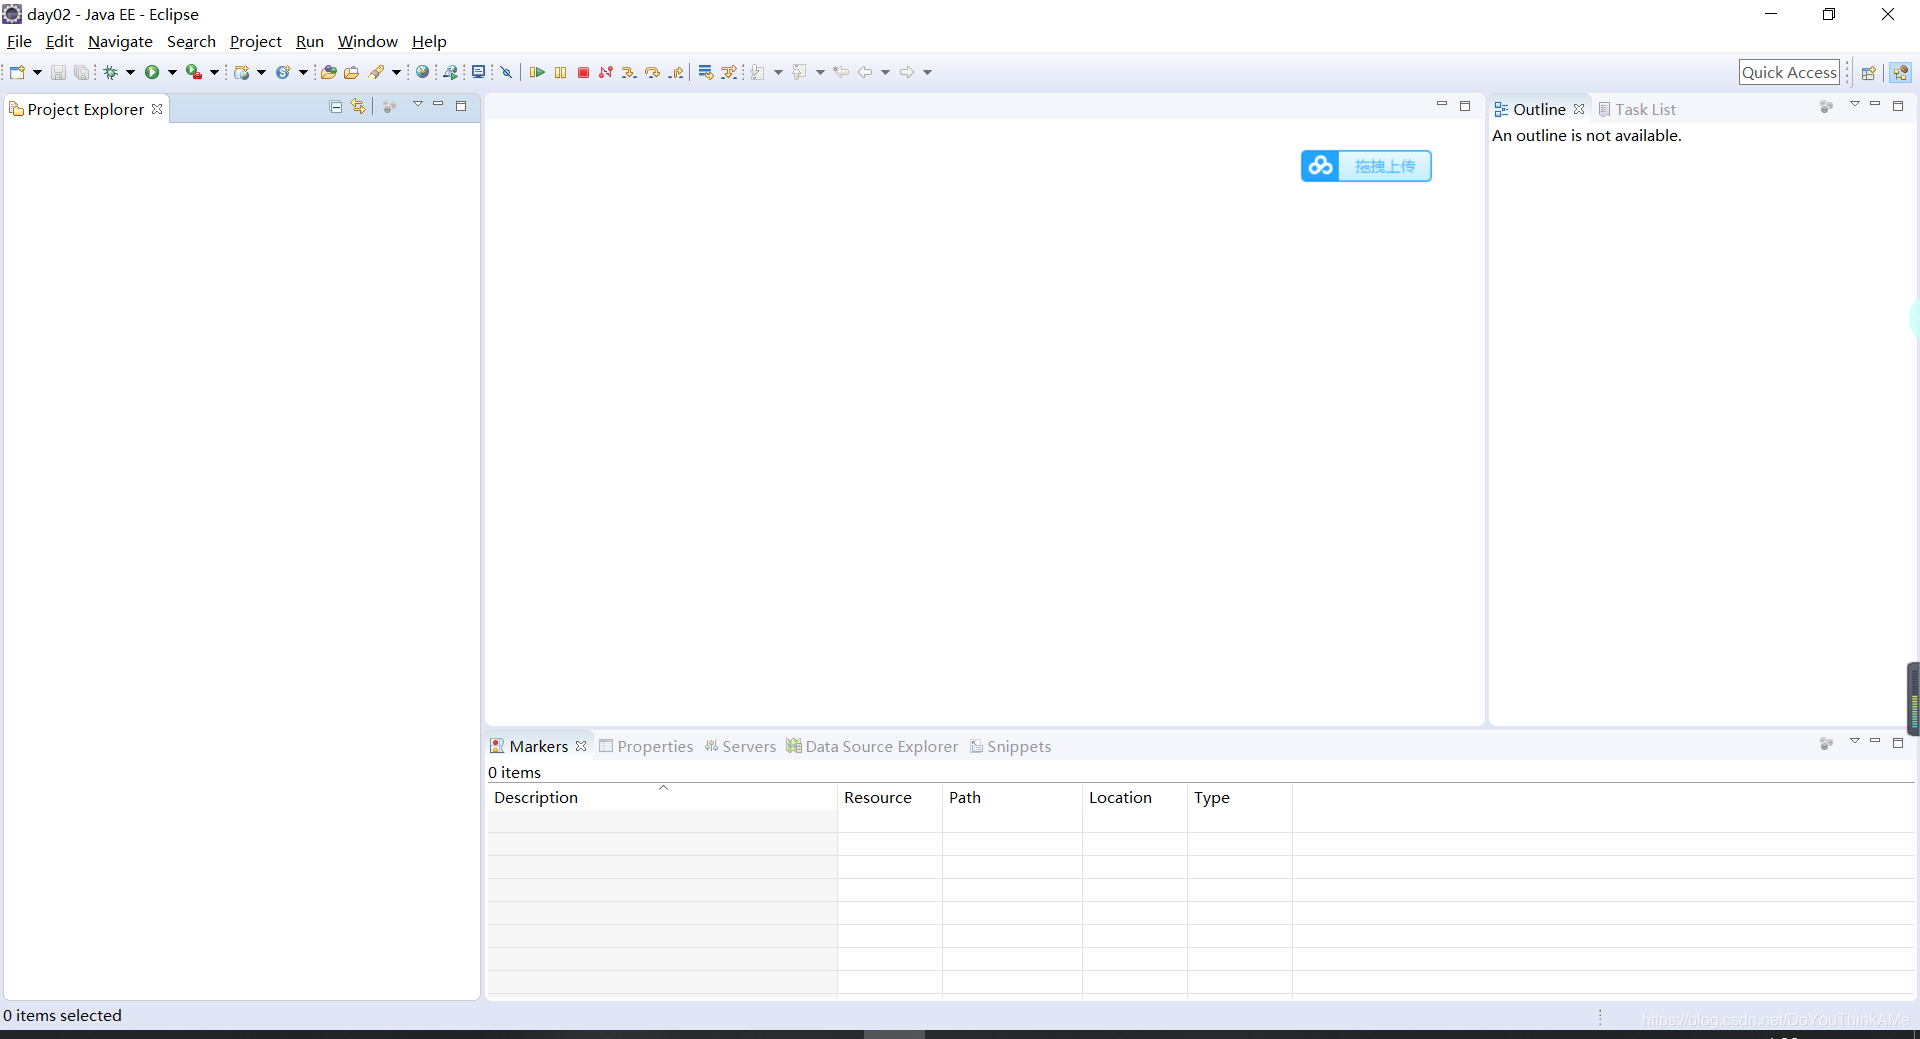Click the Open Type icon

328,72
